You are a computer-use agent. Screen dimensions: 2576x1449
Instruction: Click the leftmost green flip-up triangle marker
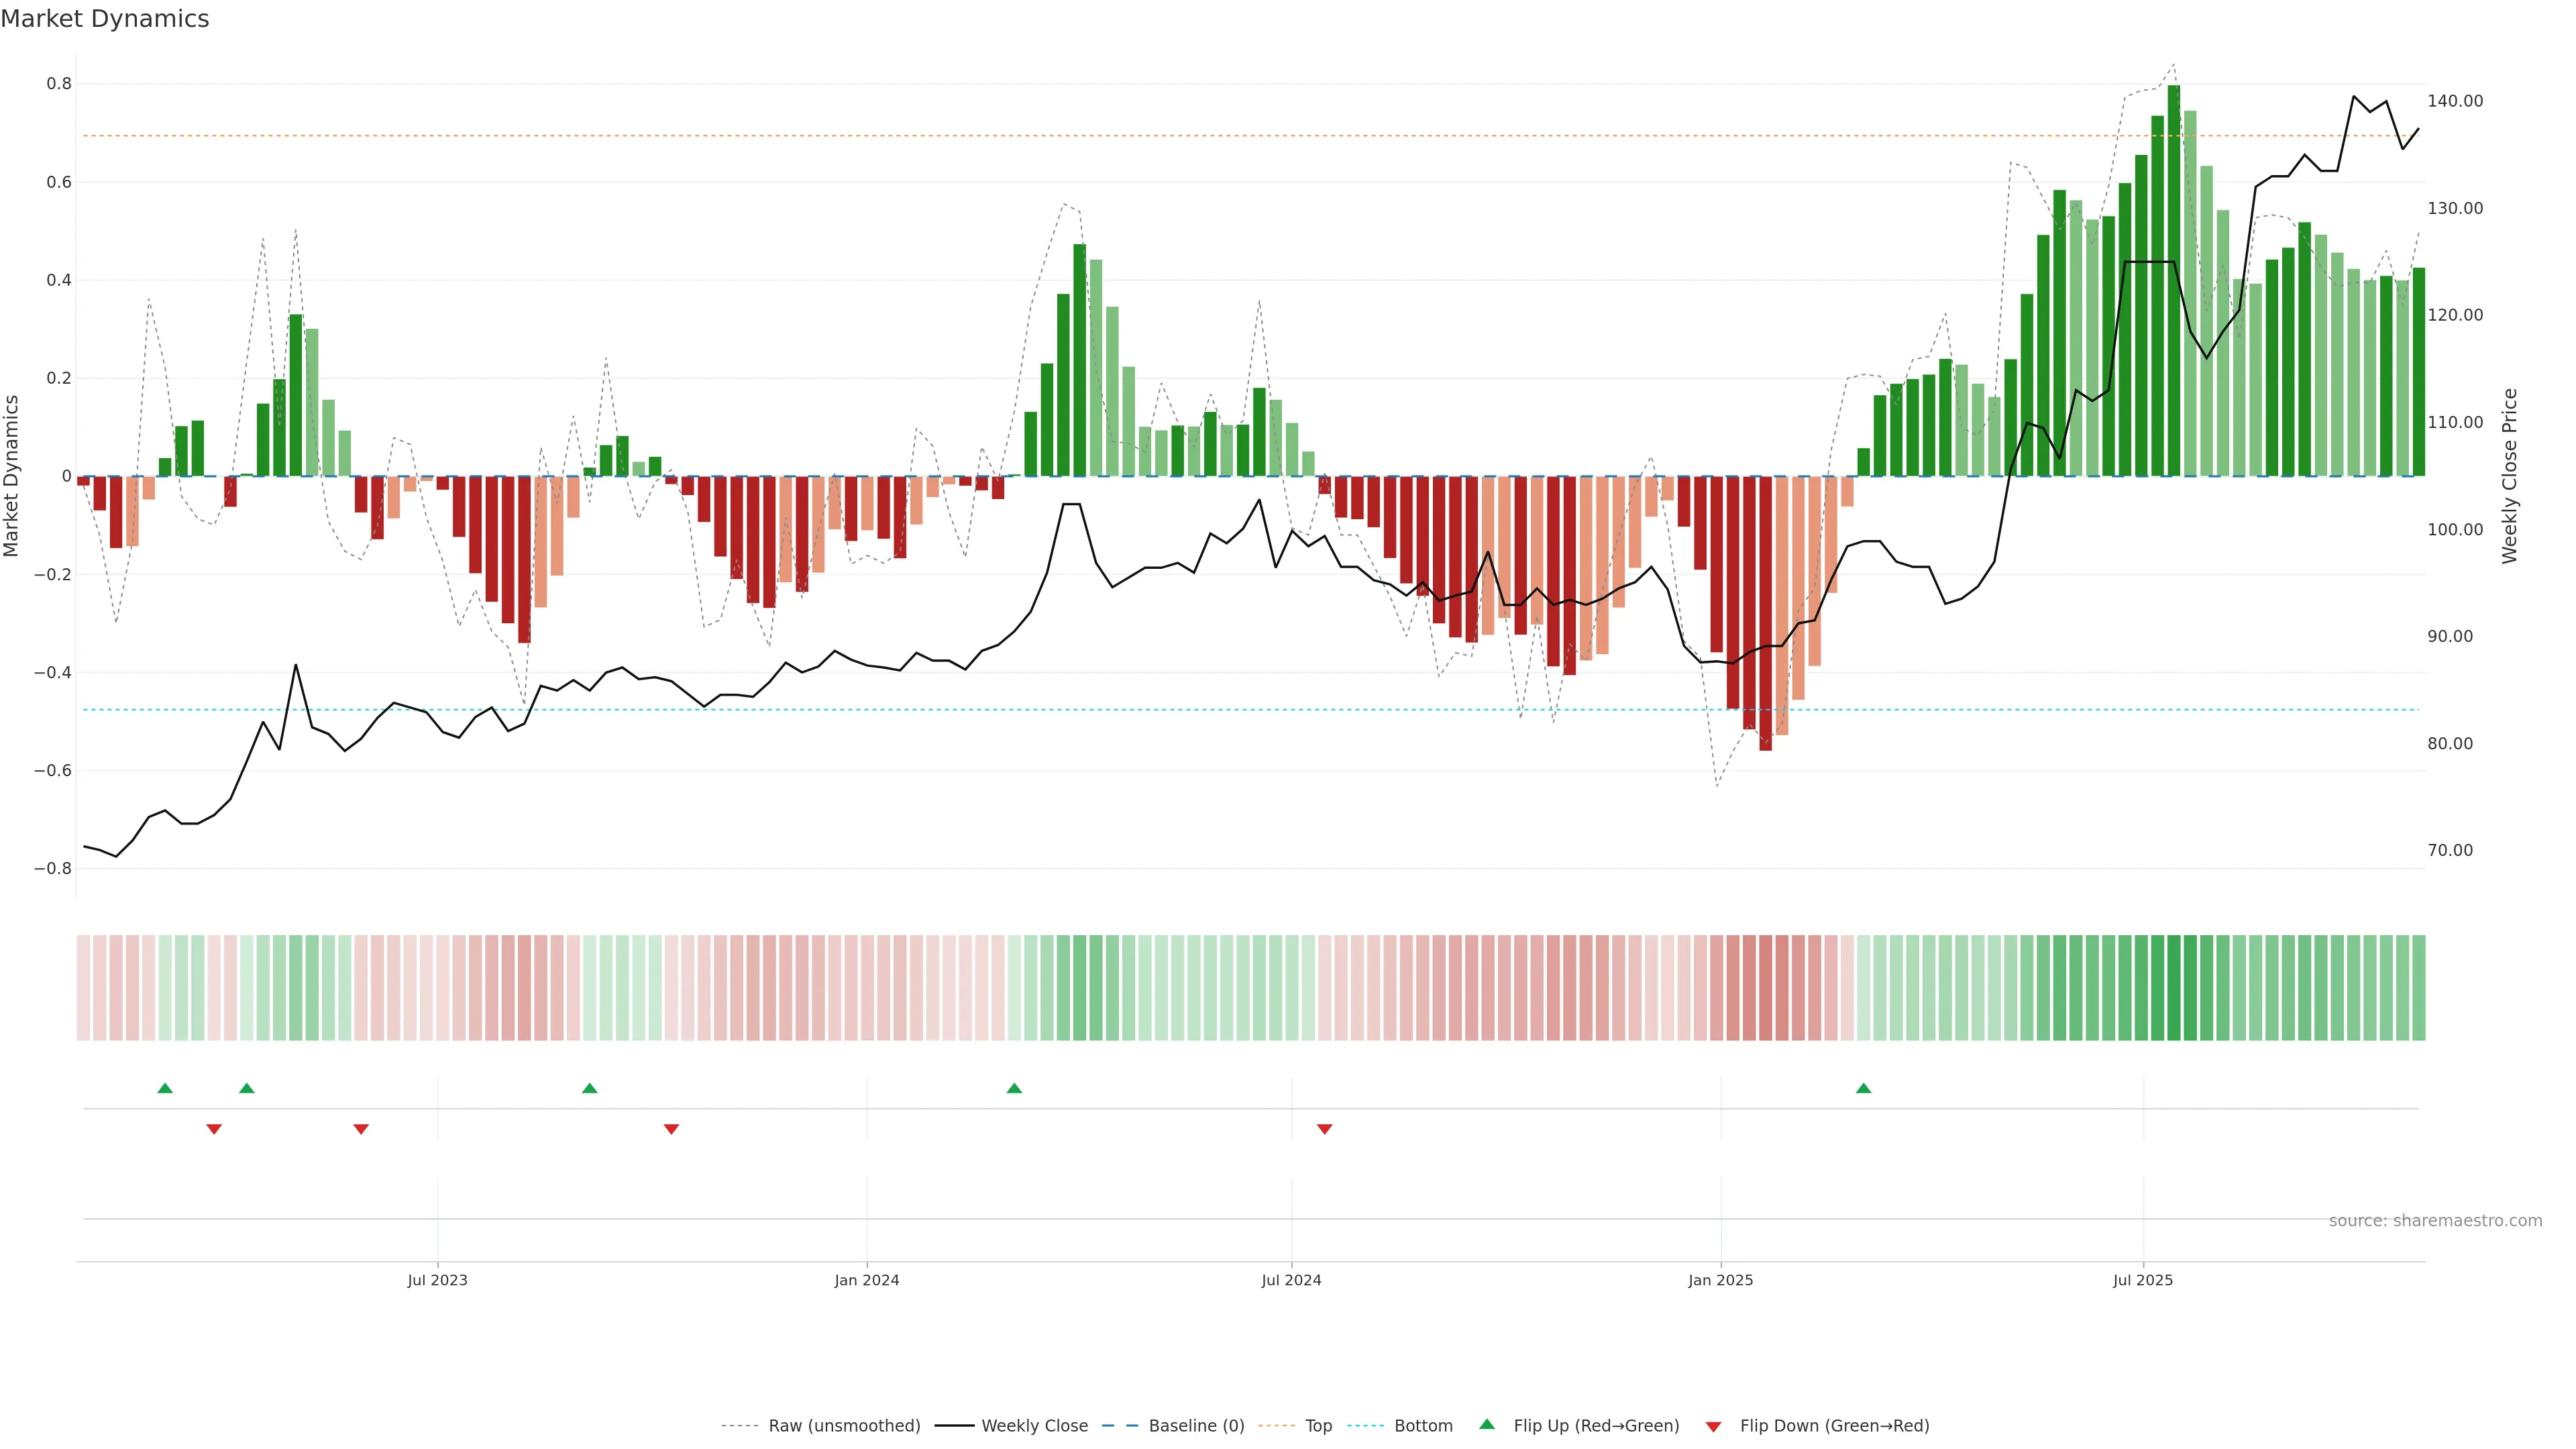pos(165,1088)
